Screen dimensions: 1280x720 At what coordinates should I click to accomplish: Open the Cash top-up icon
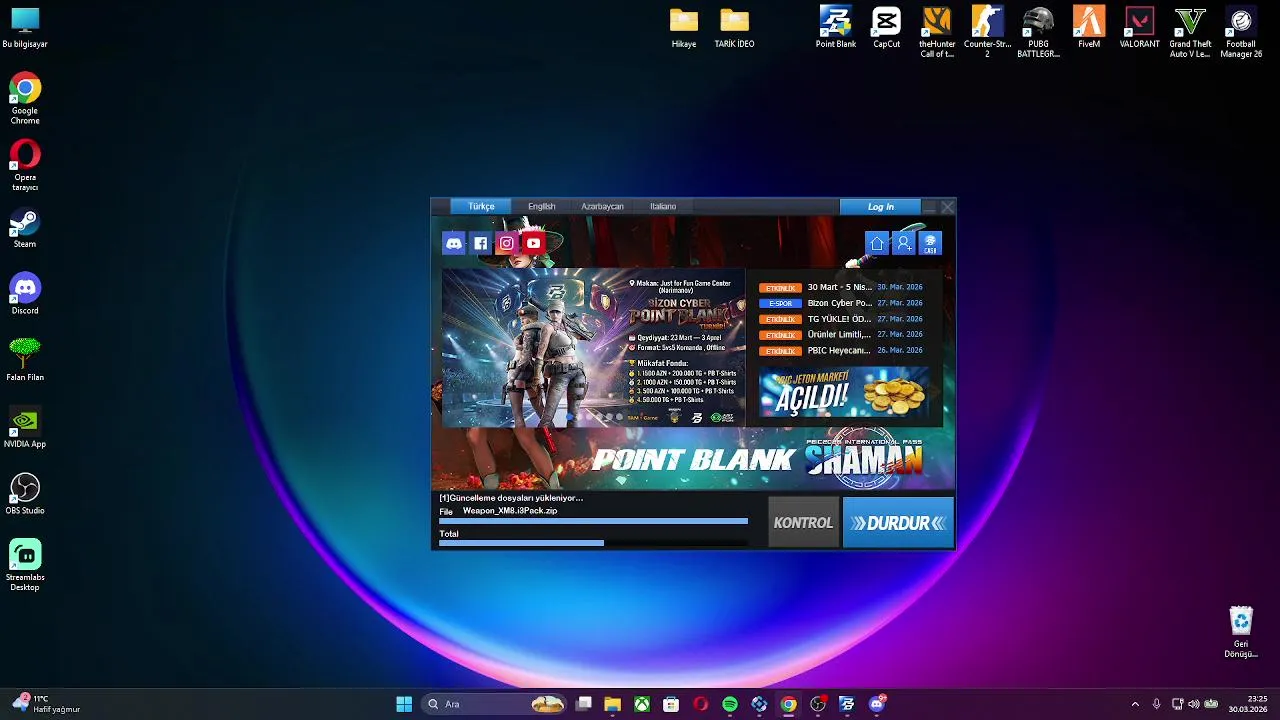pyautogui.click(x=930, y=243)
